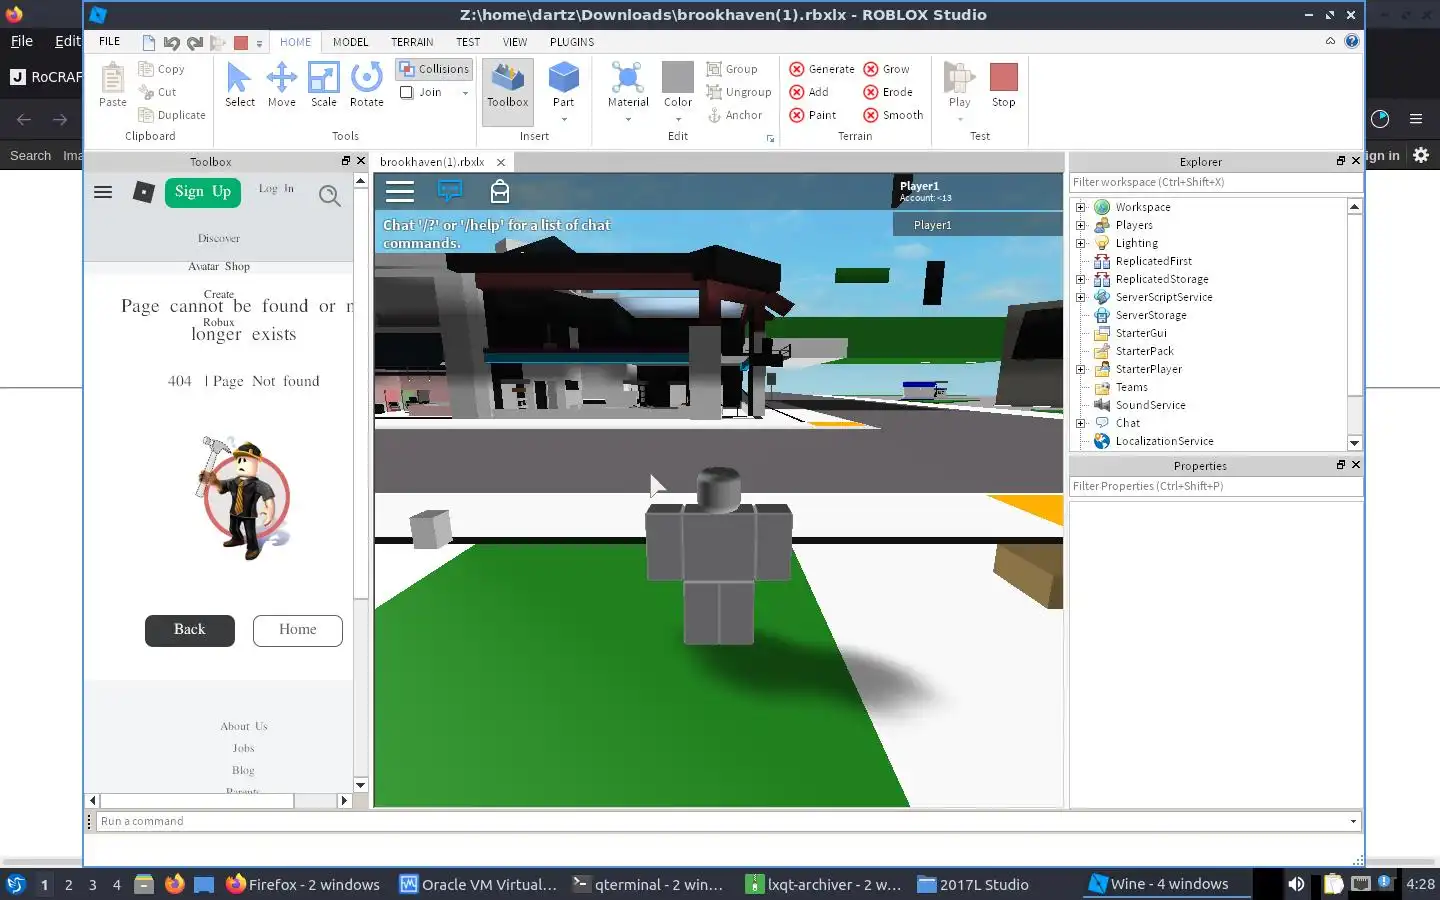
Task: Click the Home button on 404 page
Action: pyautogui.click(x=298, y=630)
